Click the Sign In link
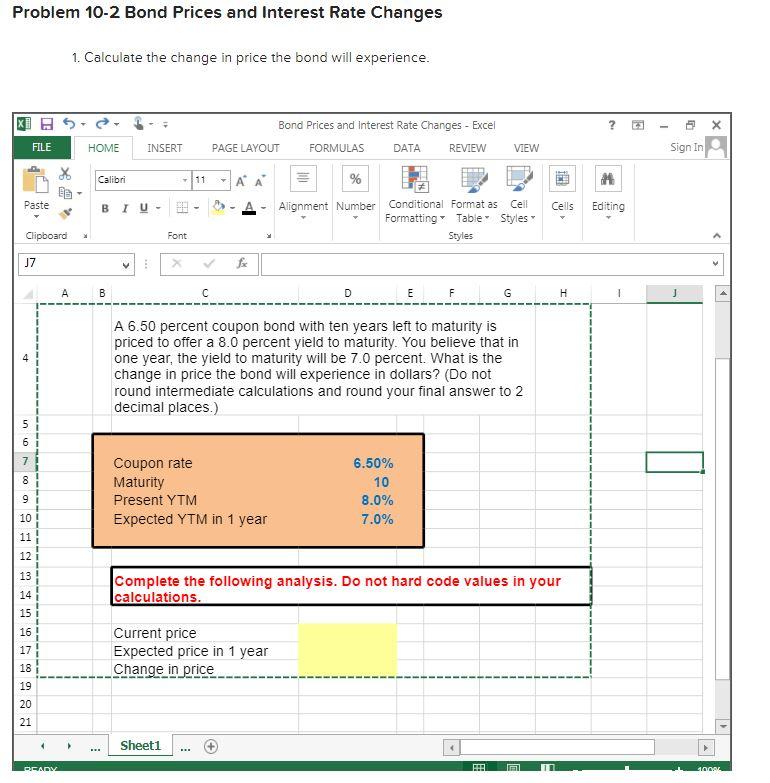770x783 pixels. pyautogui.click(x=687, y=147)
